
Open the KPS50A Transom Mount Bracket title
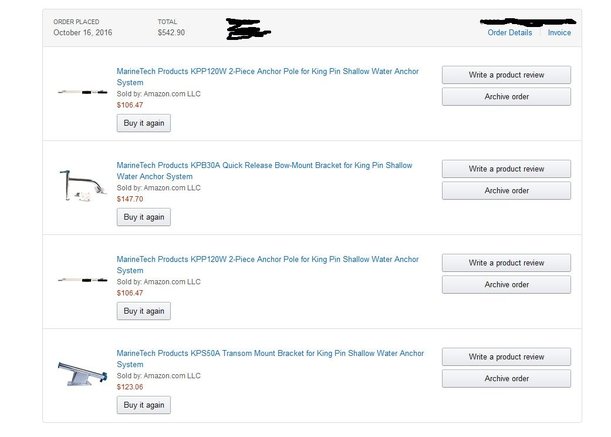(x=270, y=359)
